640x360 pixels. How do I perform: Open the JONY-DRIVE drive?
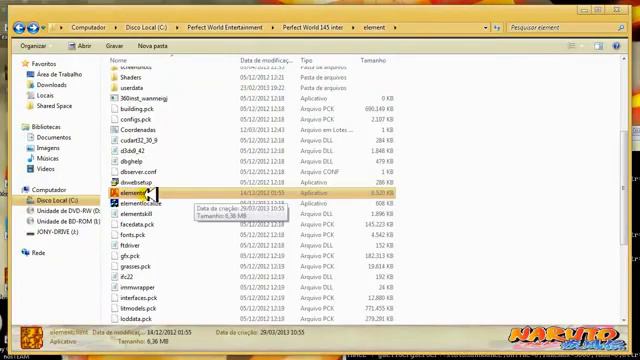click(x=57, y=232)
